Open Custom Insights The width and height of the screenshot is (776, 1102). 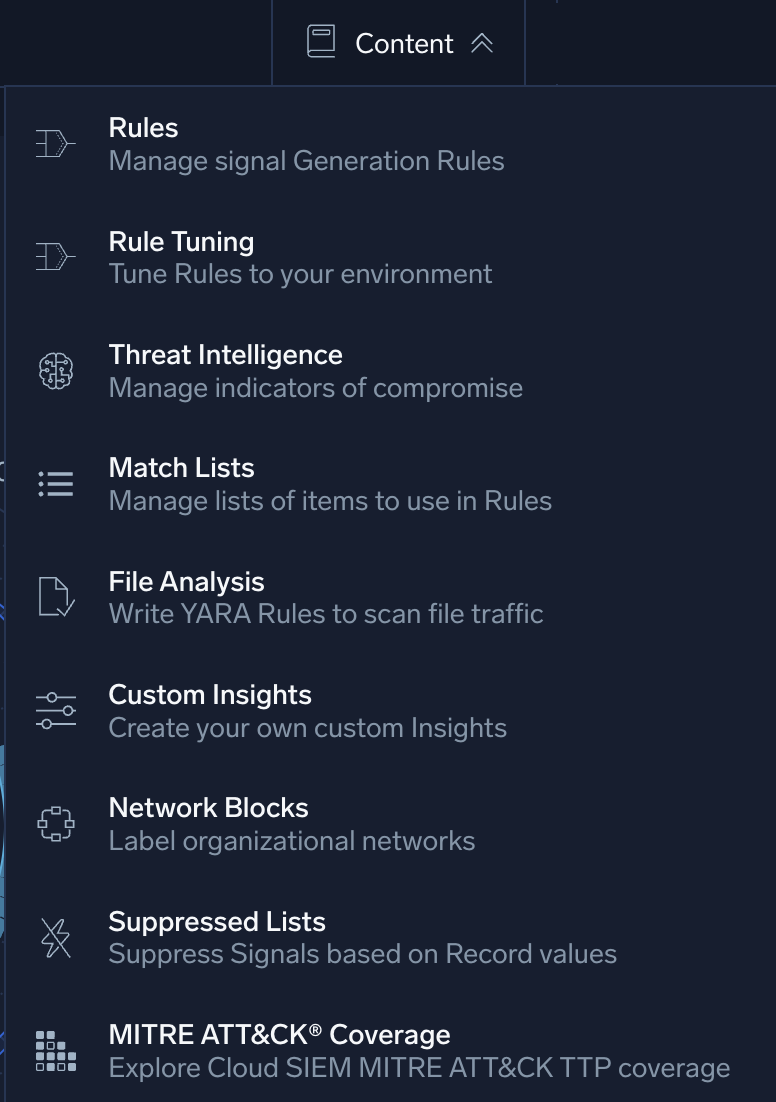pos(210,695)
